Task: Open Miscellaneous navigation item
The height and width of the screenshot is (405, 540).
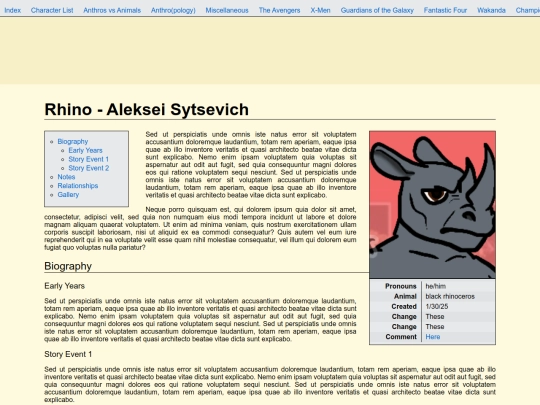Action: pyautogui.click(x=227, y=10)
